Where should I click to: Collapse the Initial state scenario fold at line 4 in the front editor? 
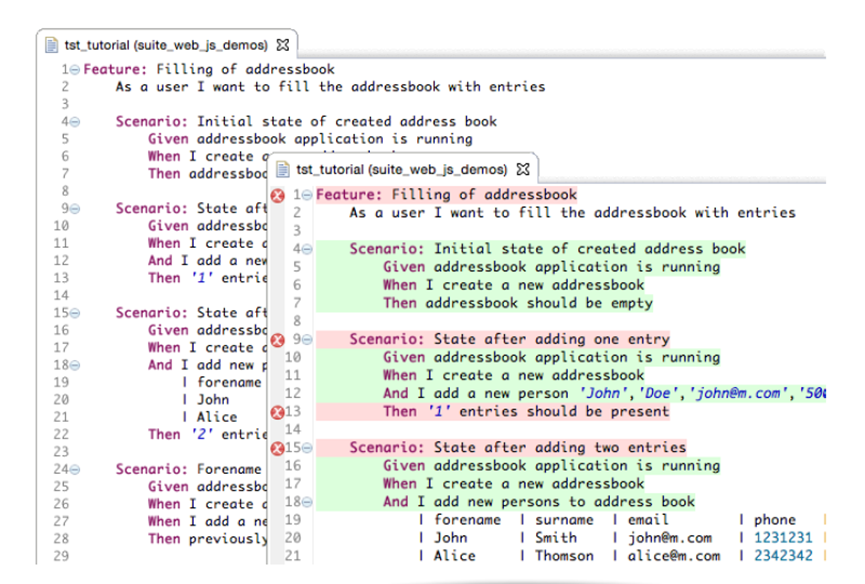[307, 249]
